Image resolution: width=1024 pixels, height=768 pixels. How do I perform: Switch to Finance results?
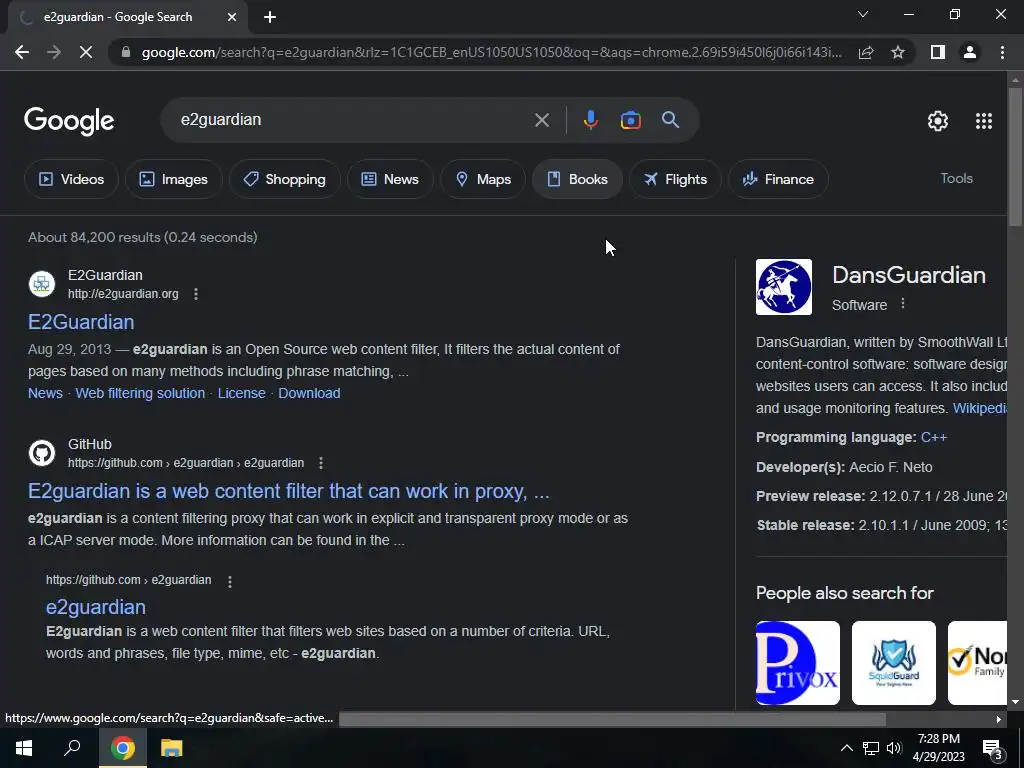point(778,179)
